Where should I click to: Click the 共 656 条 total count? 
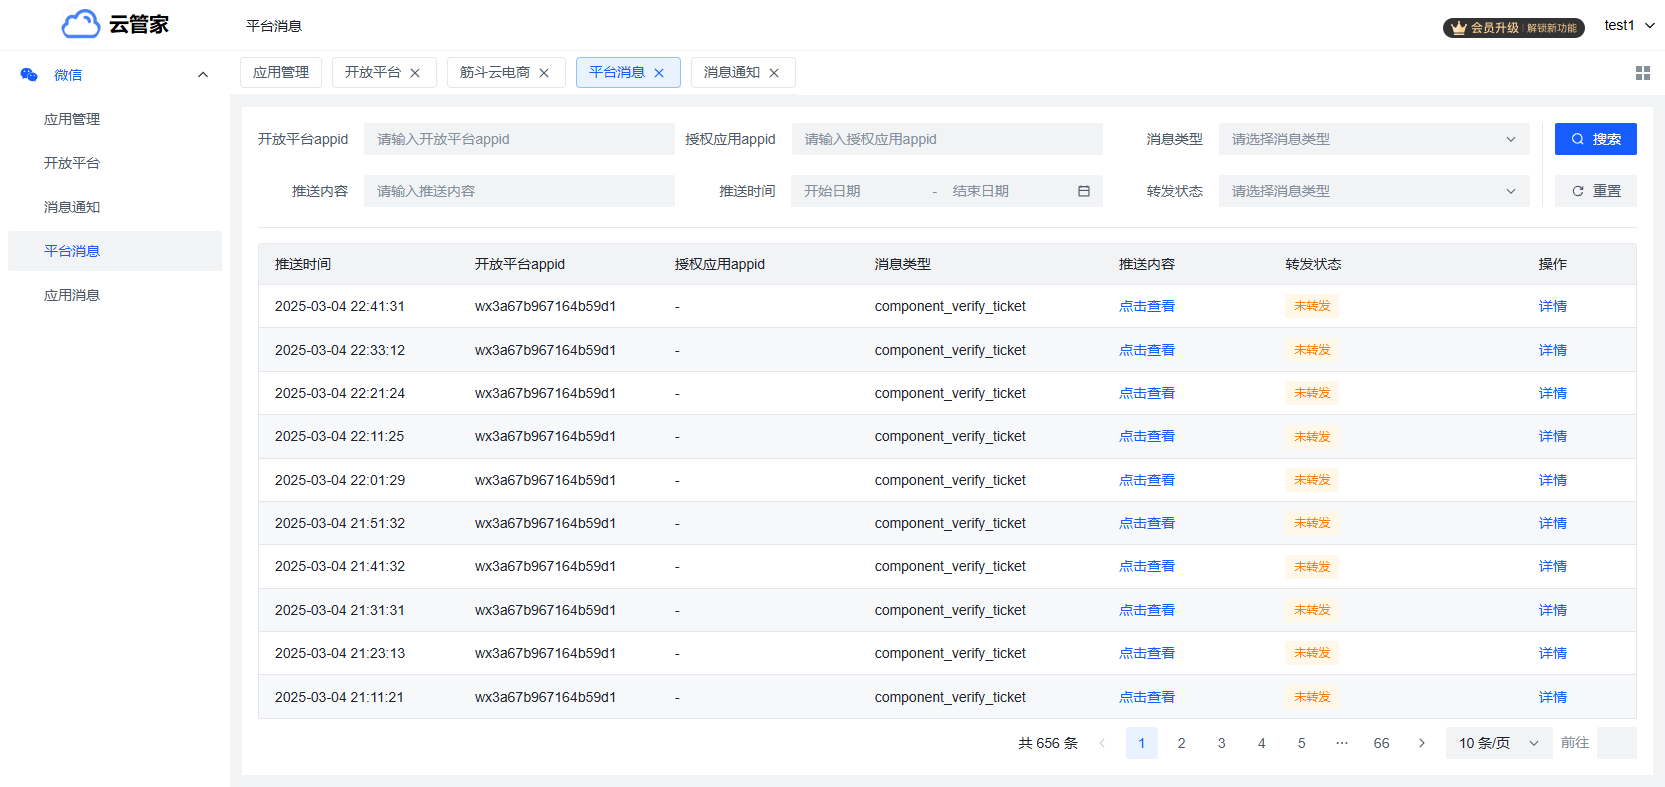click(x=1048, y=743)
